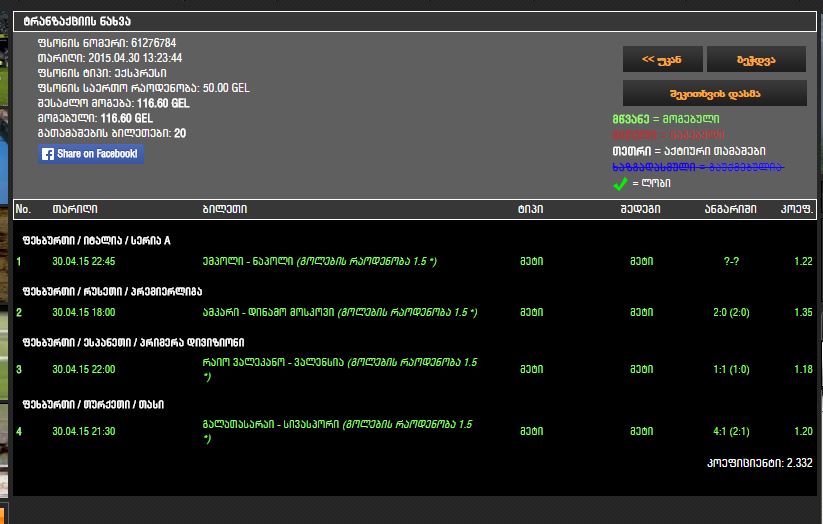
Task: Click the Facebook logo icon
Action: (x=48, y=154)
